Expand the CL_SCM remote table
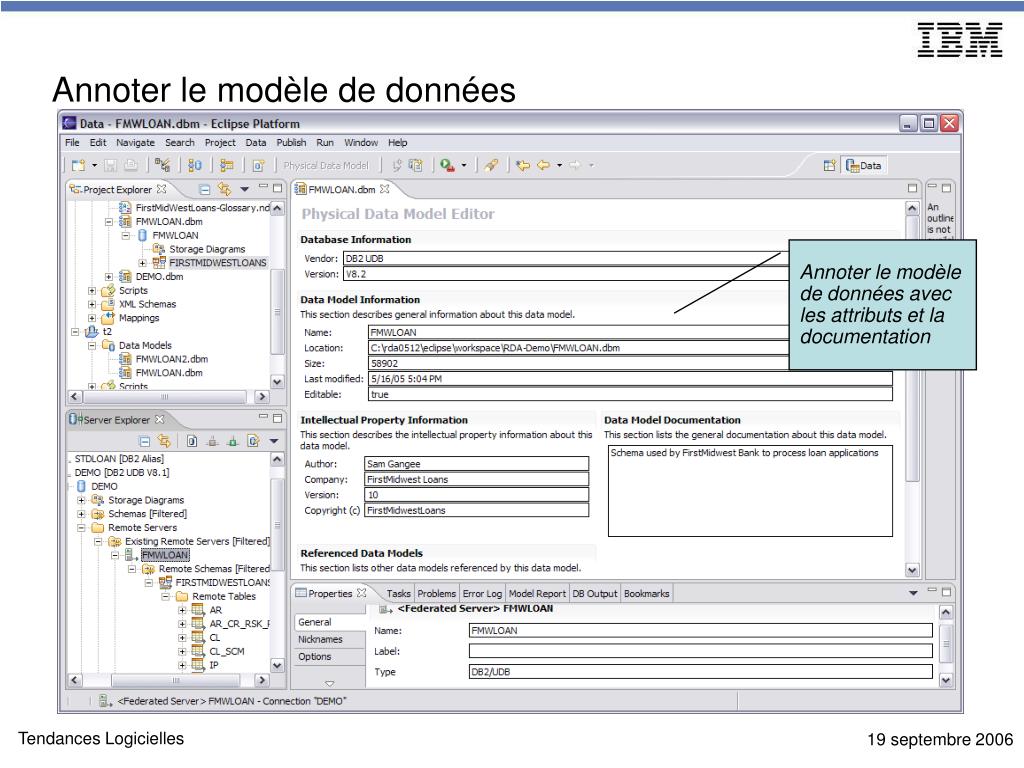This screenshot has width=1024, height=768. click(x=182, y=651)
